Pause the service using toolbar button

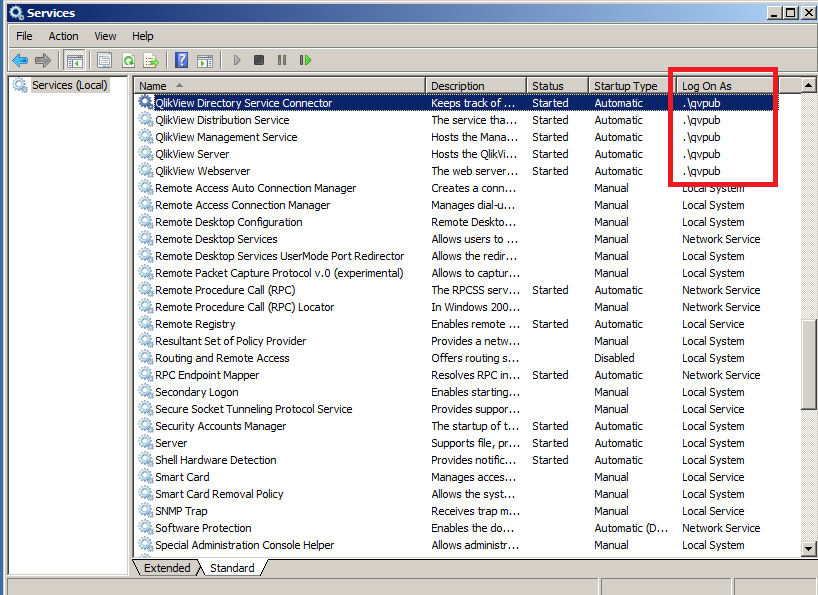pyautogui.click(x=282, y=61)
